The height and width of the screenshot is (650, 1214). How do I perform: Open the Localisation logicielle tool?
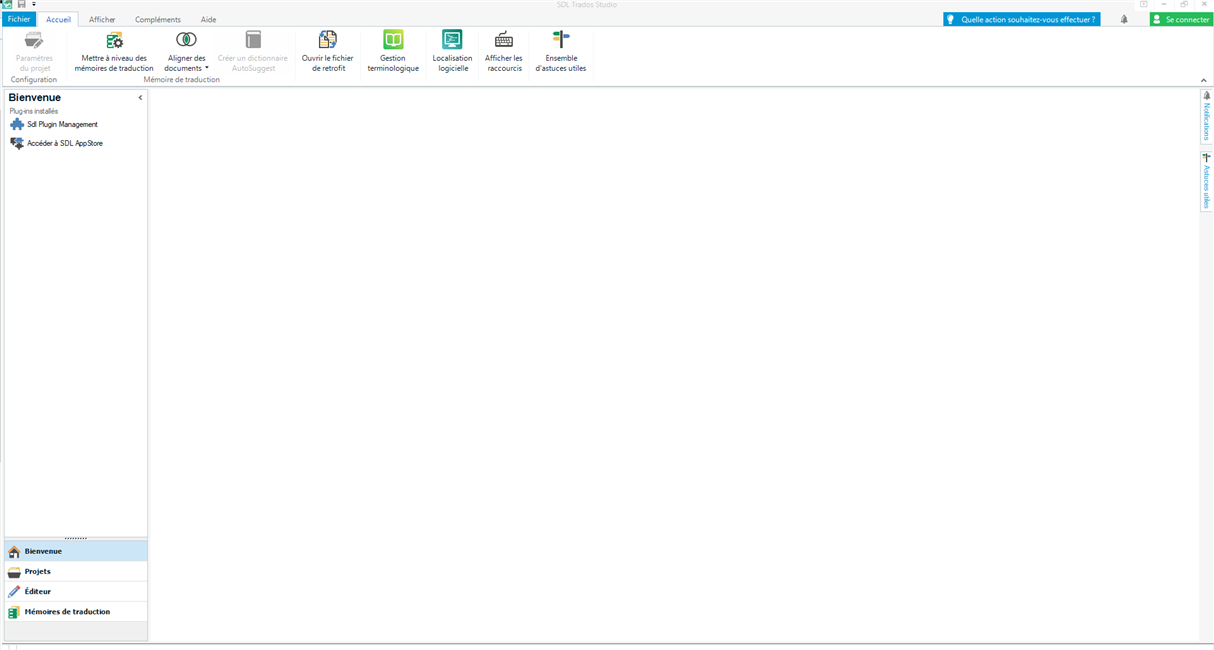pos(452,50)
